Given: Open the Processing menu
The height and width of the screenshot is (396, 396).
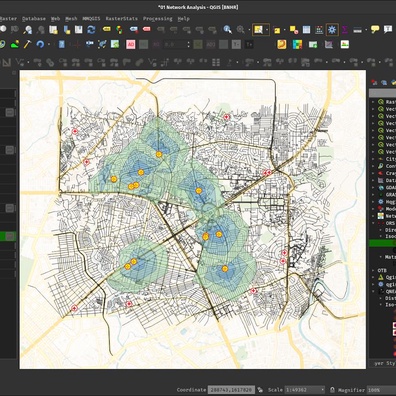Looking at the screenshot, I should pos(158,19).
